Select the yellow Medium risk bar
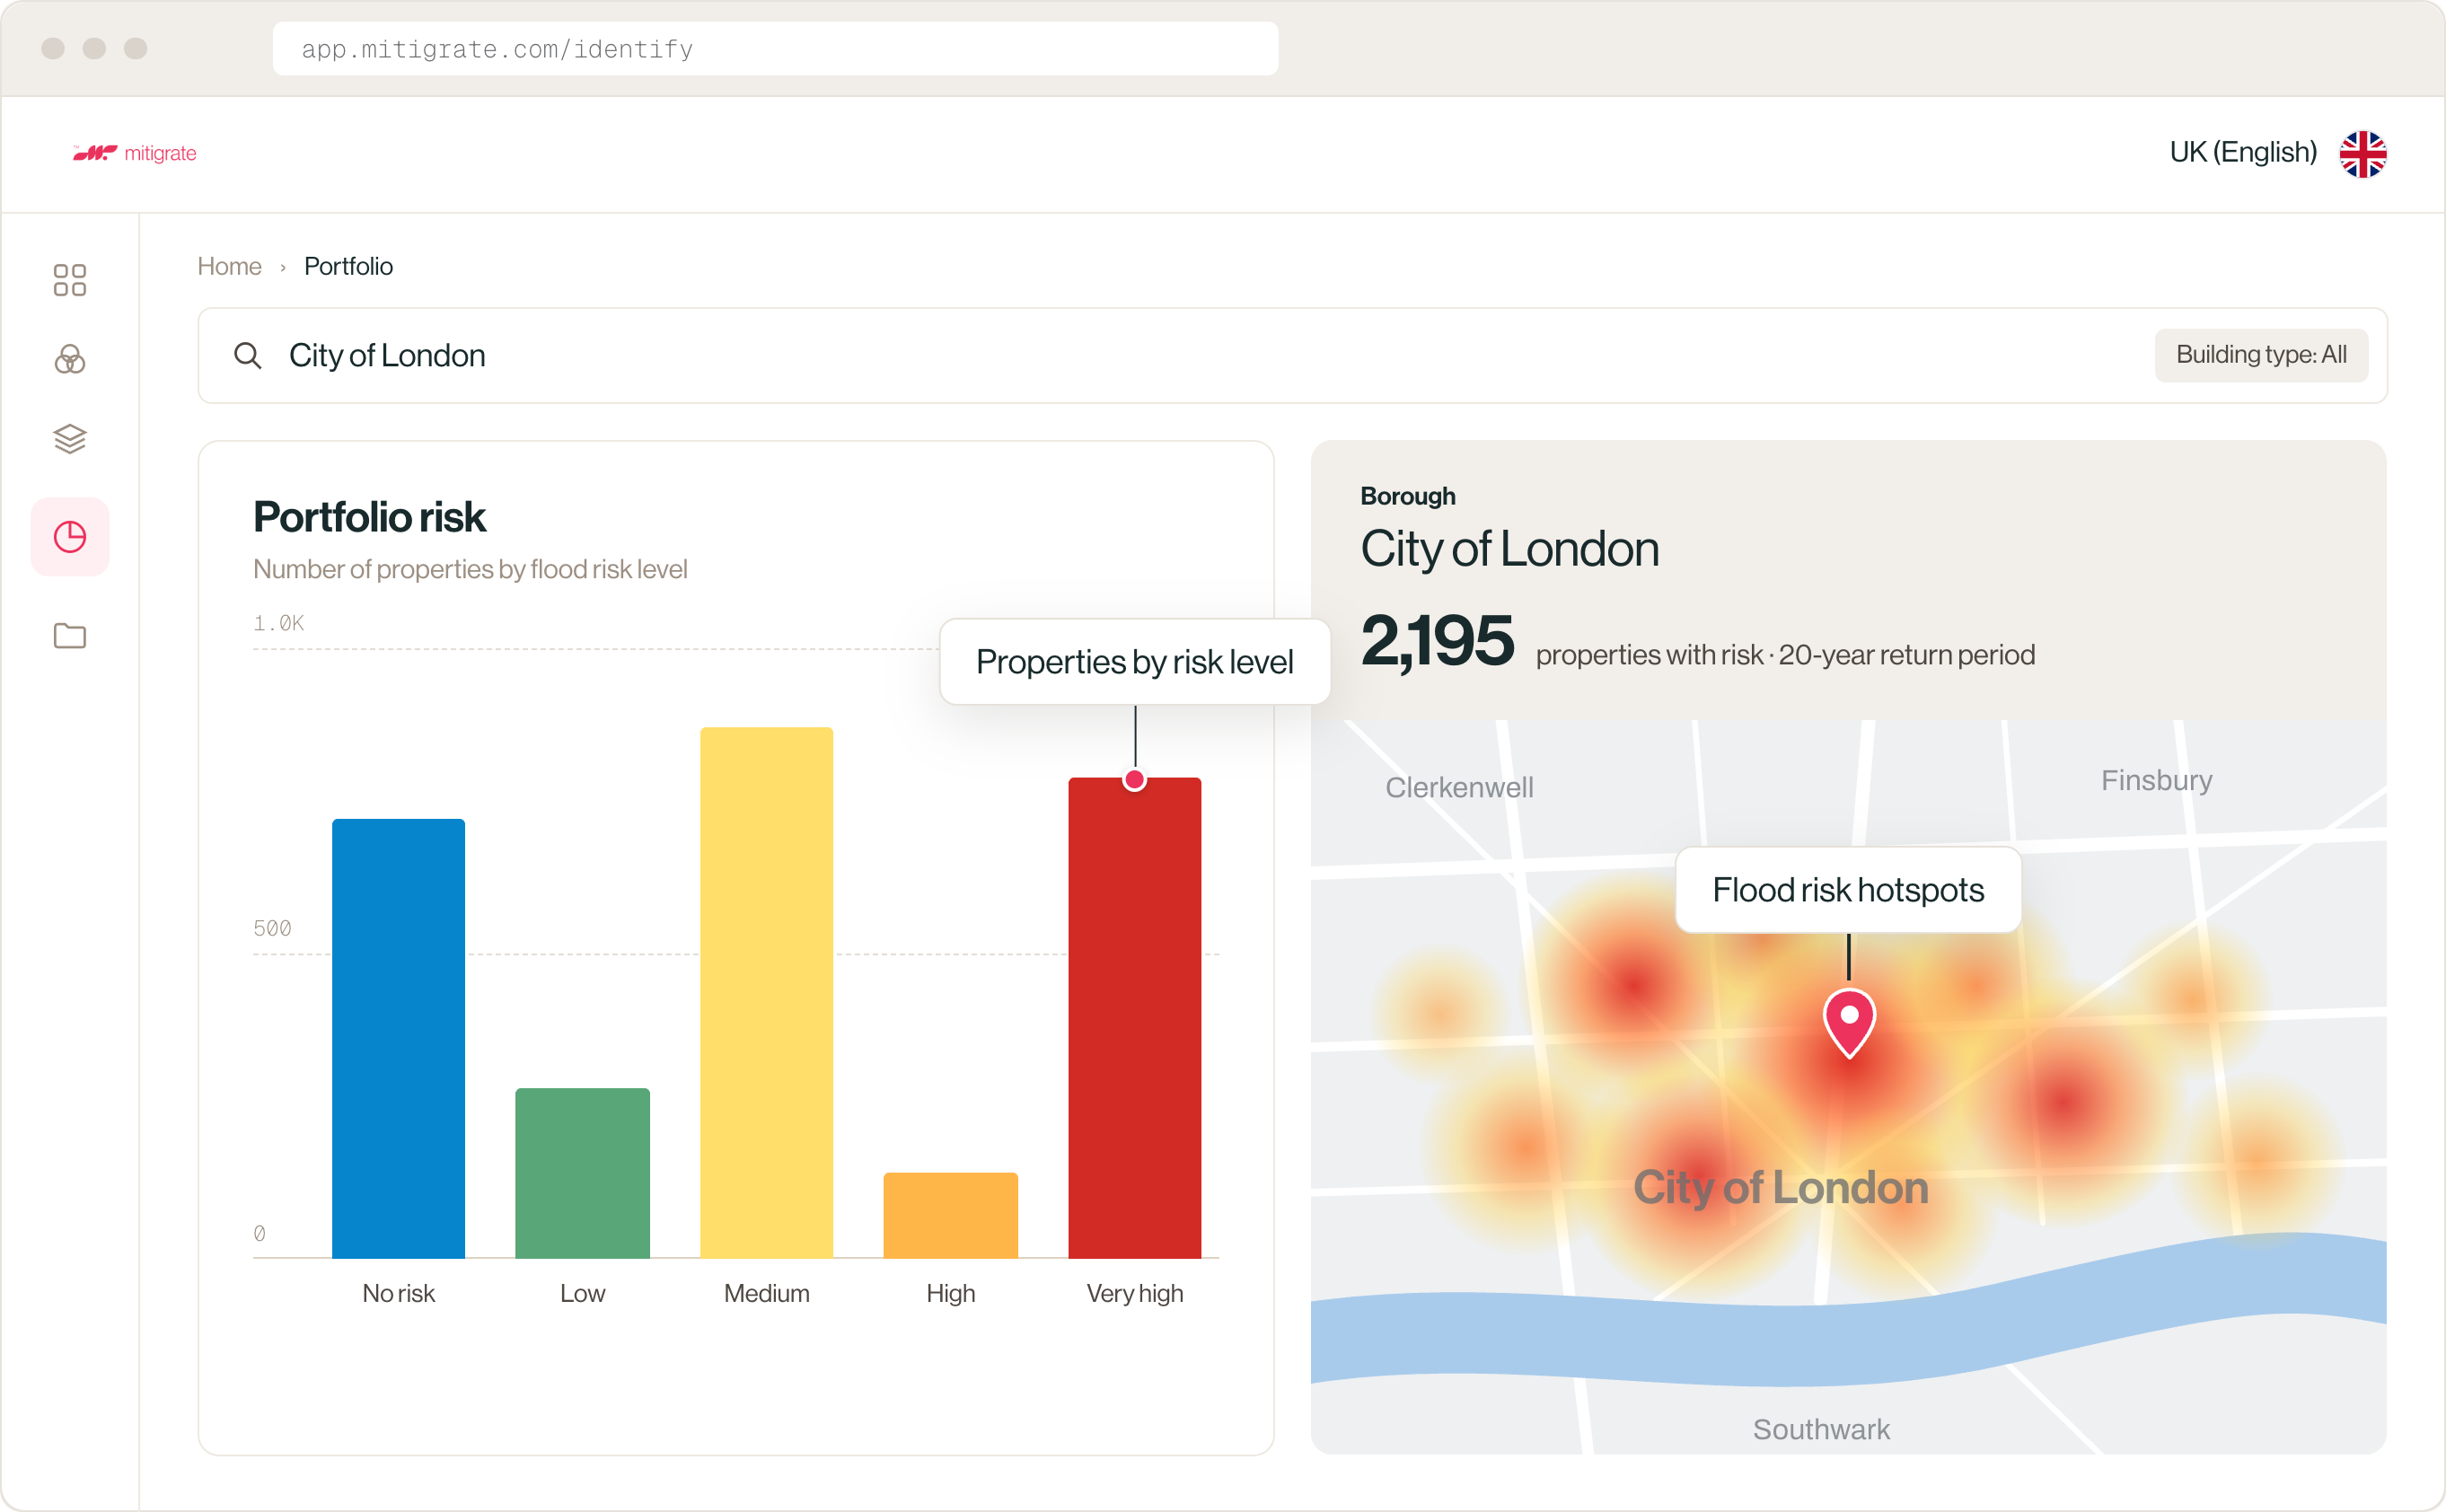The height and width of the screenshot is (1512, 2446). pyautogui.click(x=766, y=992)
